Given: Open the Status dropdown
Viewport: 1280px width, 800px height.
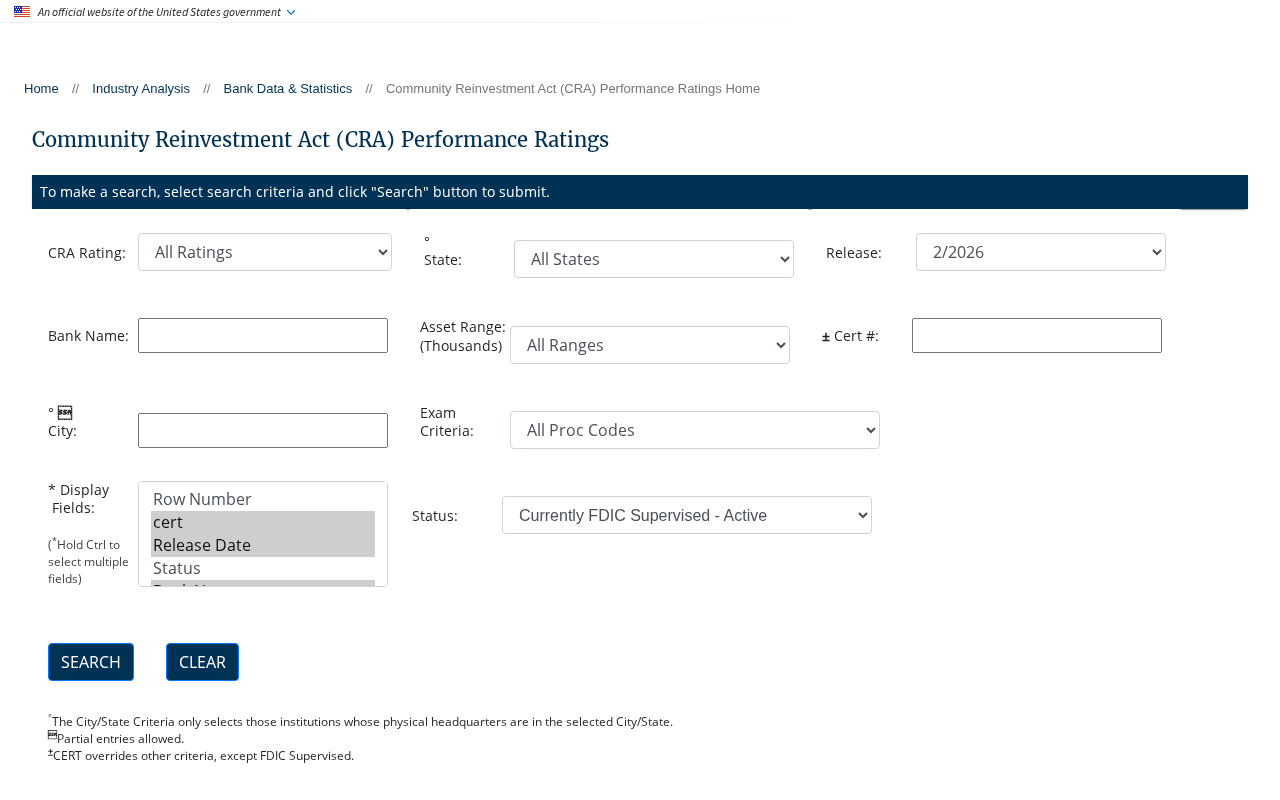Looking at the screenshot, I should point(687,515).
